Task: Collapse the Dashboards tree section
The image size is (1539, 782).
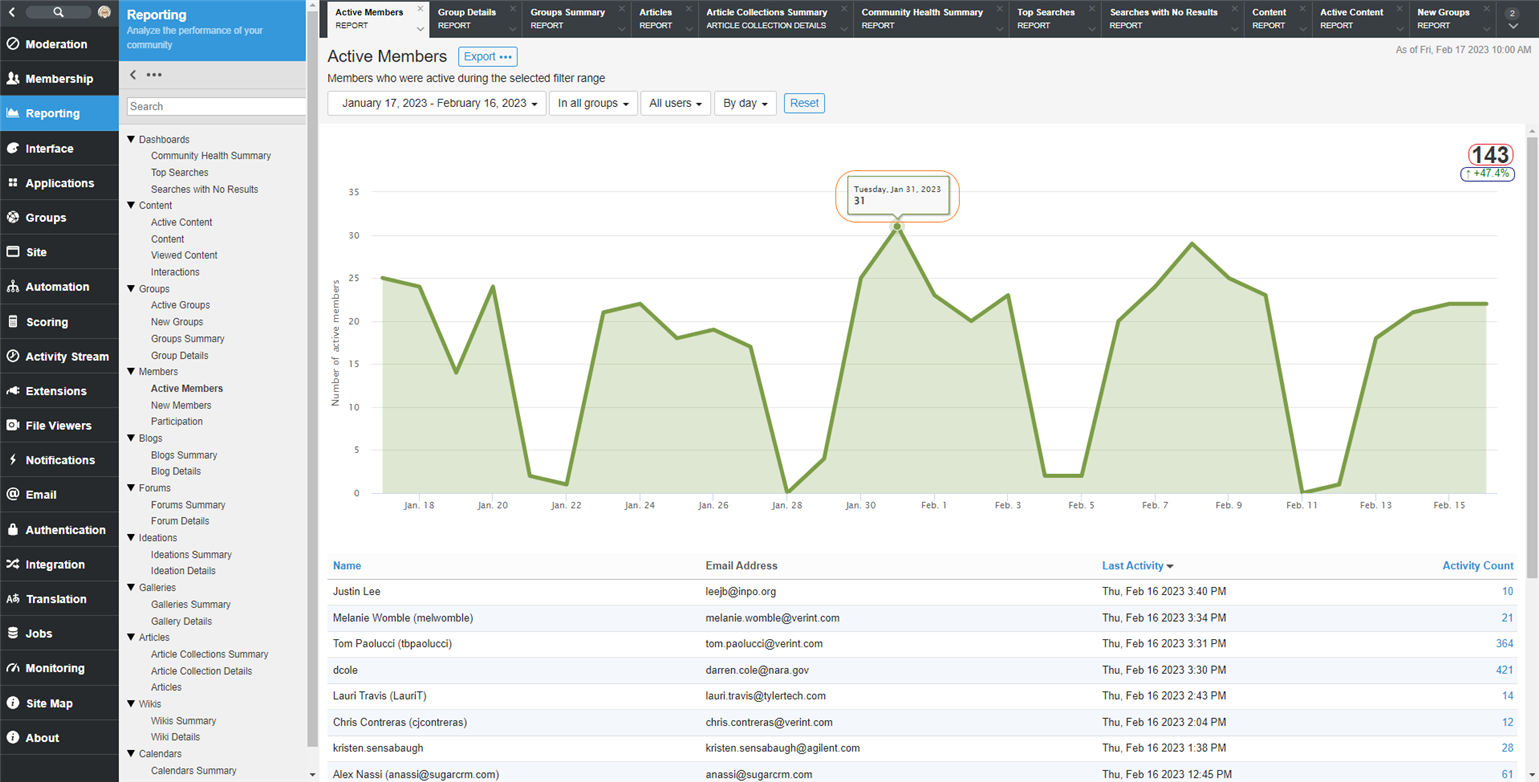Action: point(131,140)
